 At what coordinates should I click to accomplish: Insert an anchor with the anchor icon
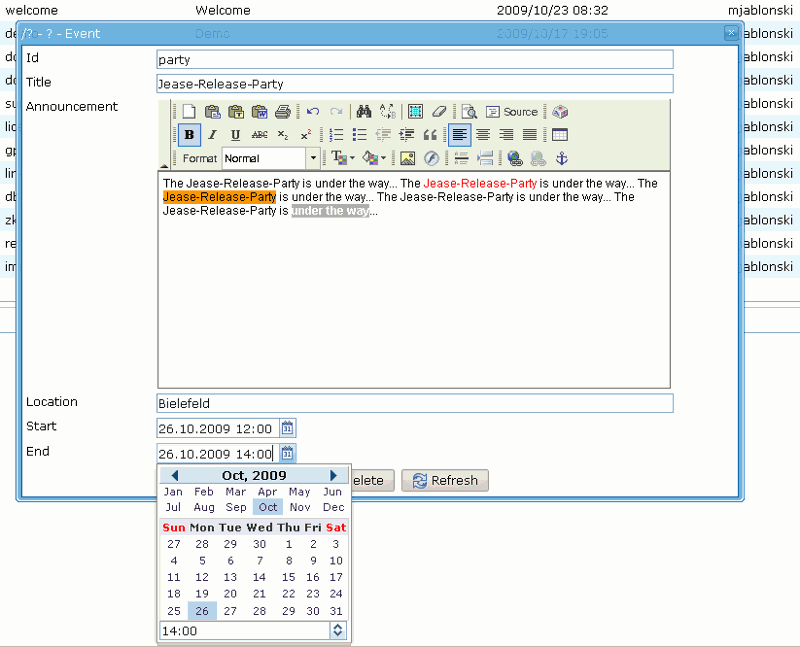tap(562, 158)
